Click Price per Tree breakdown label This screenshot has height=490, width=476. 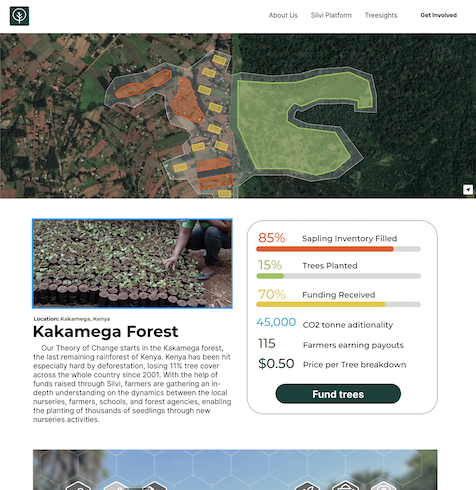tap(354, 365)
